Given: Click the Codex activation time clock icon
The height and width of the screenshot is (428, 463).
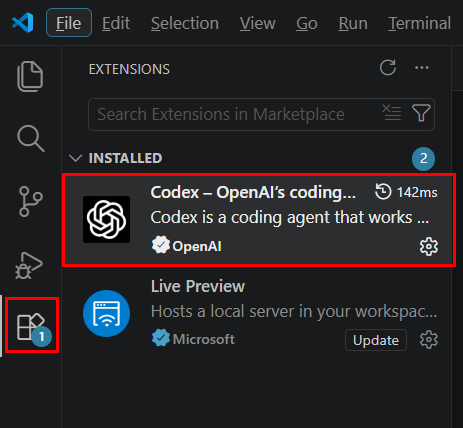Looking at the screenshot, I should (x=383, y=192).
